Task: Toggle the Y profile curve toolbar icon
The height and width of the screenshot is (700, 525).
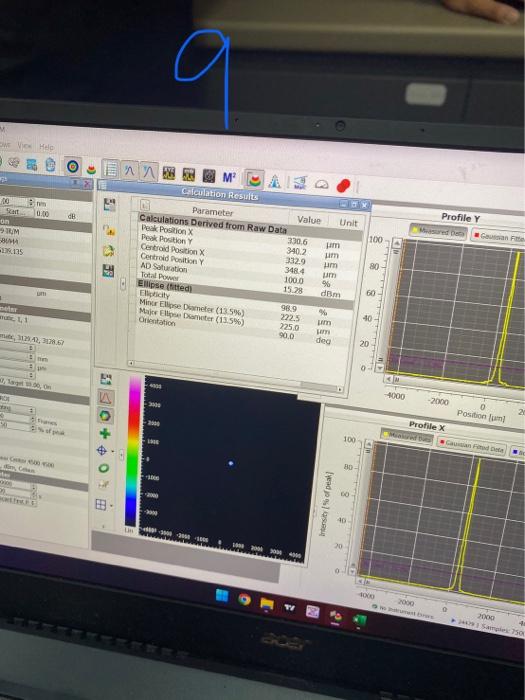Action: [149, 172]
